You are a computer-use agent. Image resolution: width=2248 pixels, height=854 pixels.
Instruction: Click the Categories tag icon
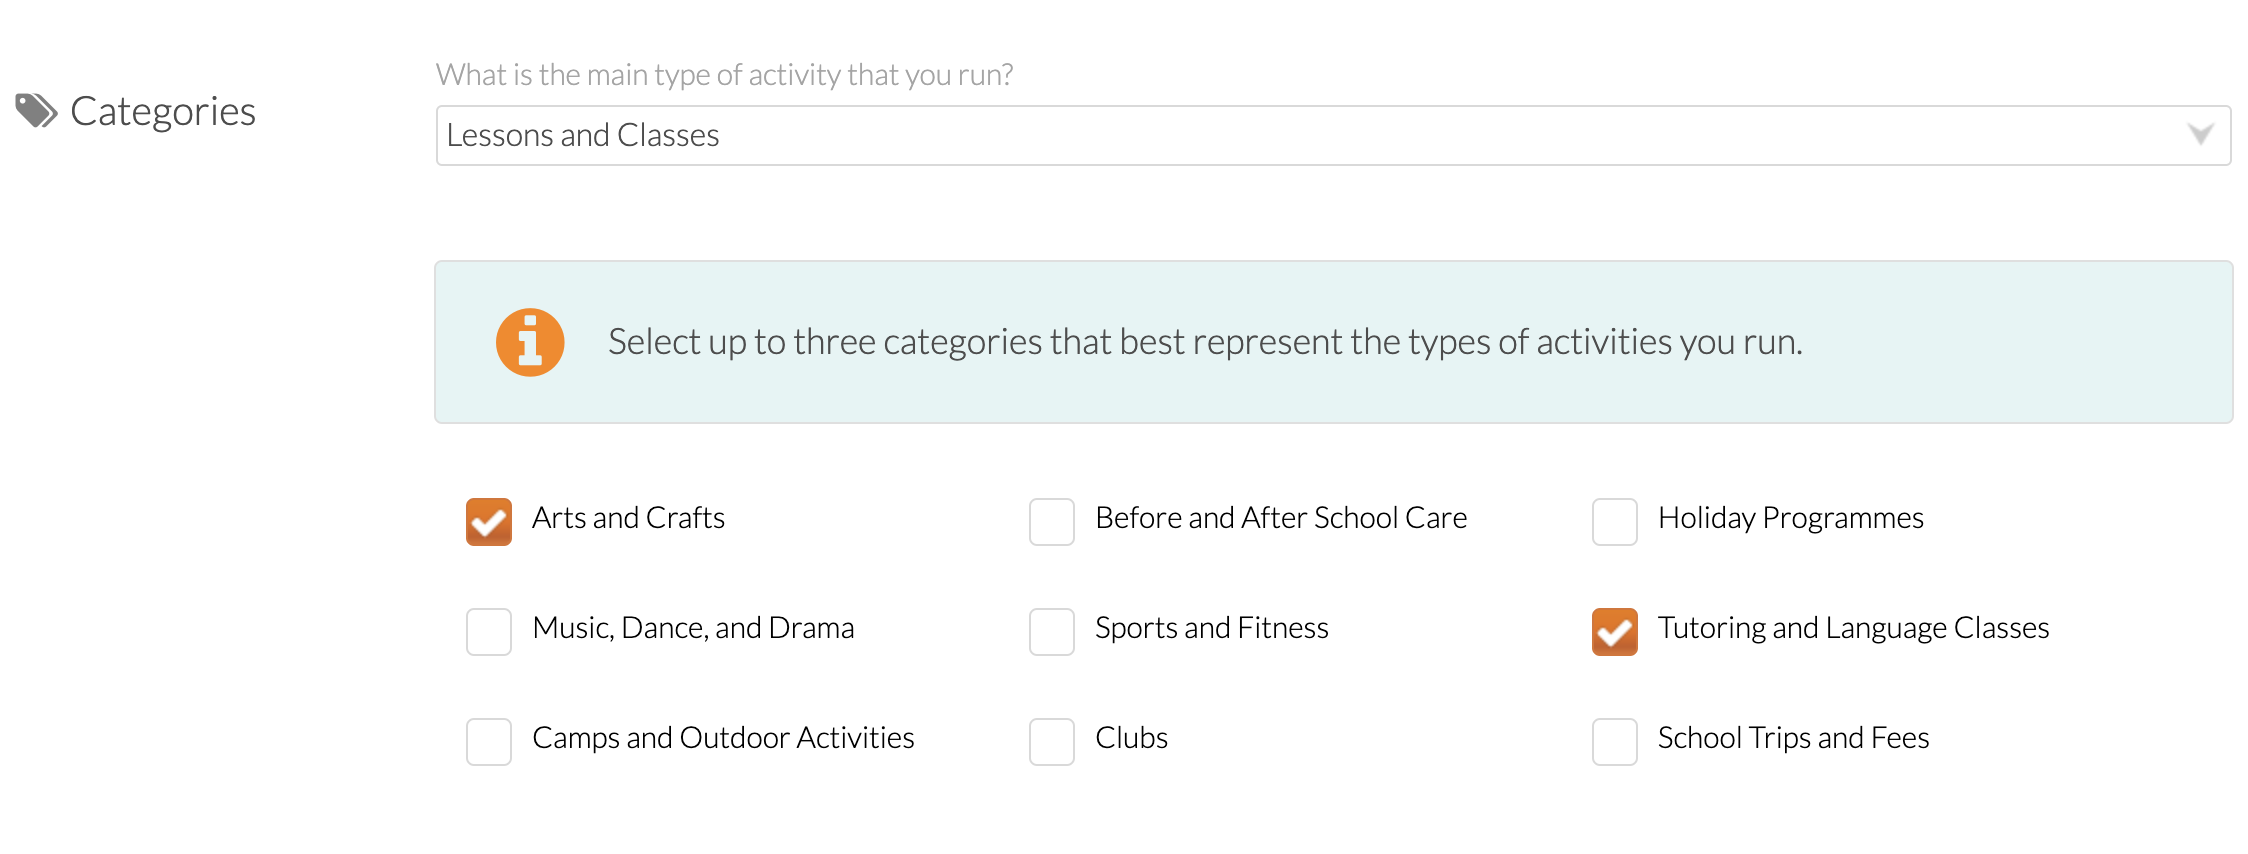click(x=37, y=111)
